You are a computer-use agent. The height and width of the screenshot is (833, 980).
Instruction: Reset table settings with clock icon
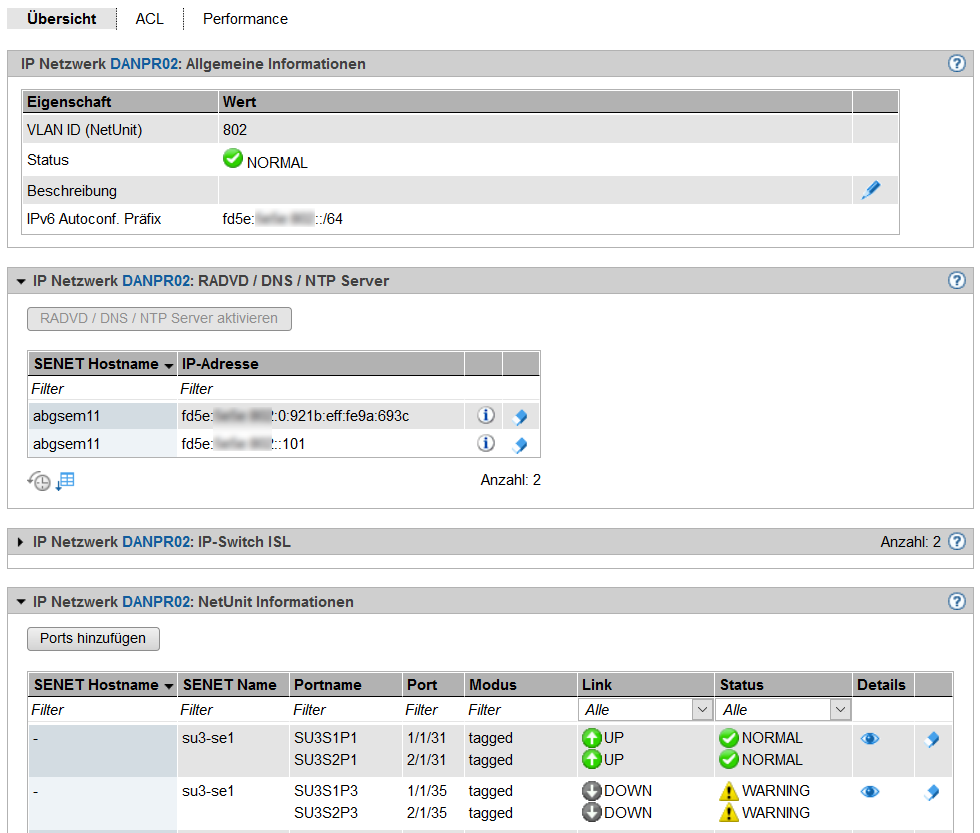pyautogui.click(x=38, y=481)
